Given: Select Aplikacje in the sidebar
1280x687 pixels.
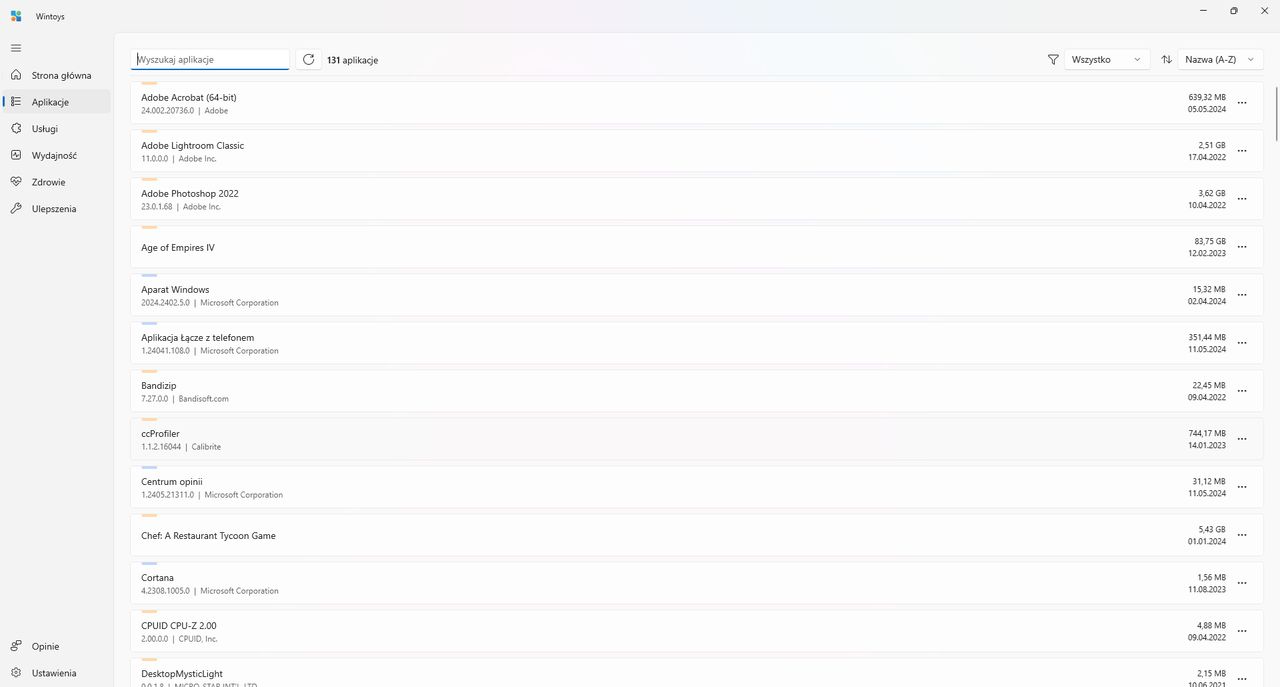Looking at the screenshot, I should tap(57, 102).
